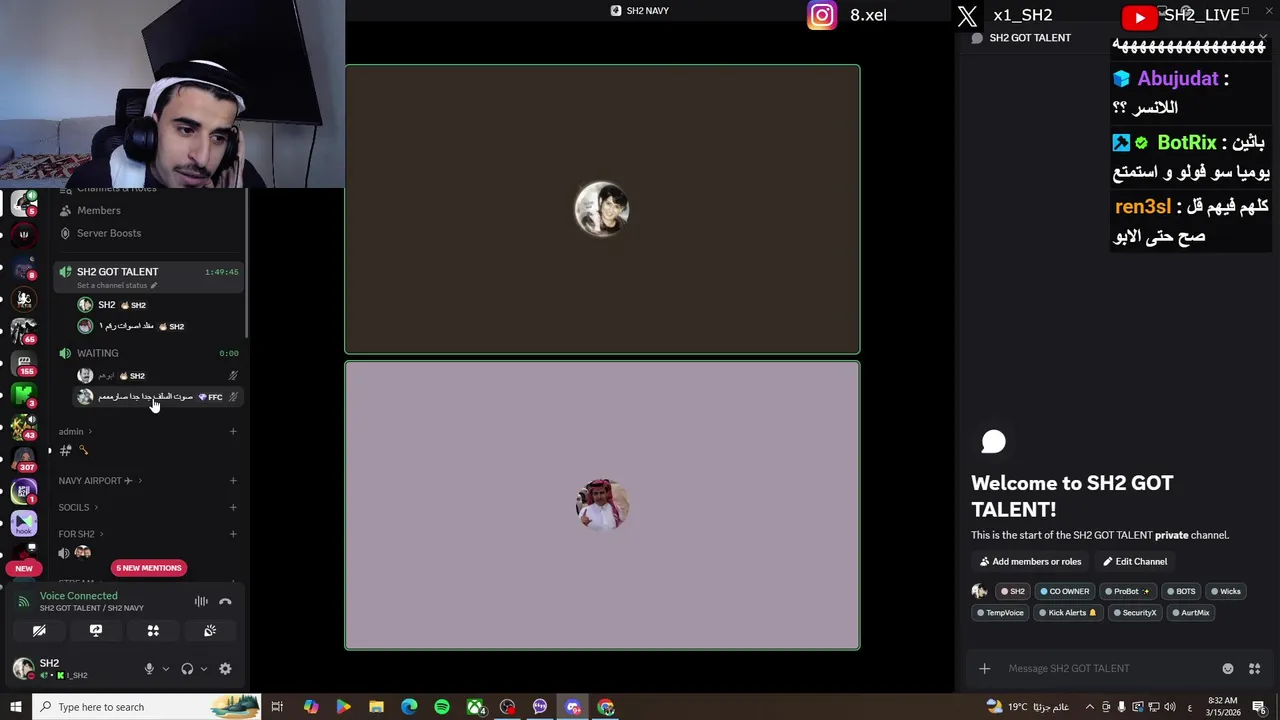Viewport: 1280px width, 720px height.
Task: Focus the top participant's video tile
Action: tap(602, 209)
